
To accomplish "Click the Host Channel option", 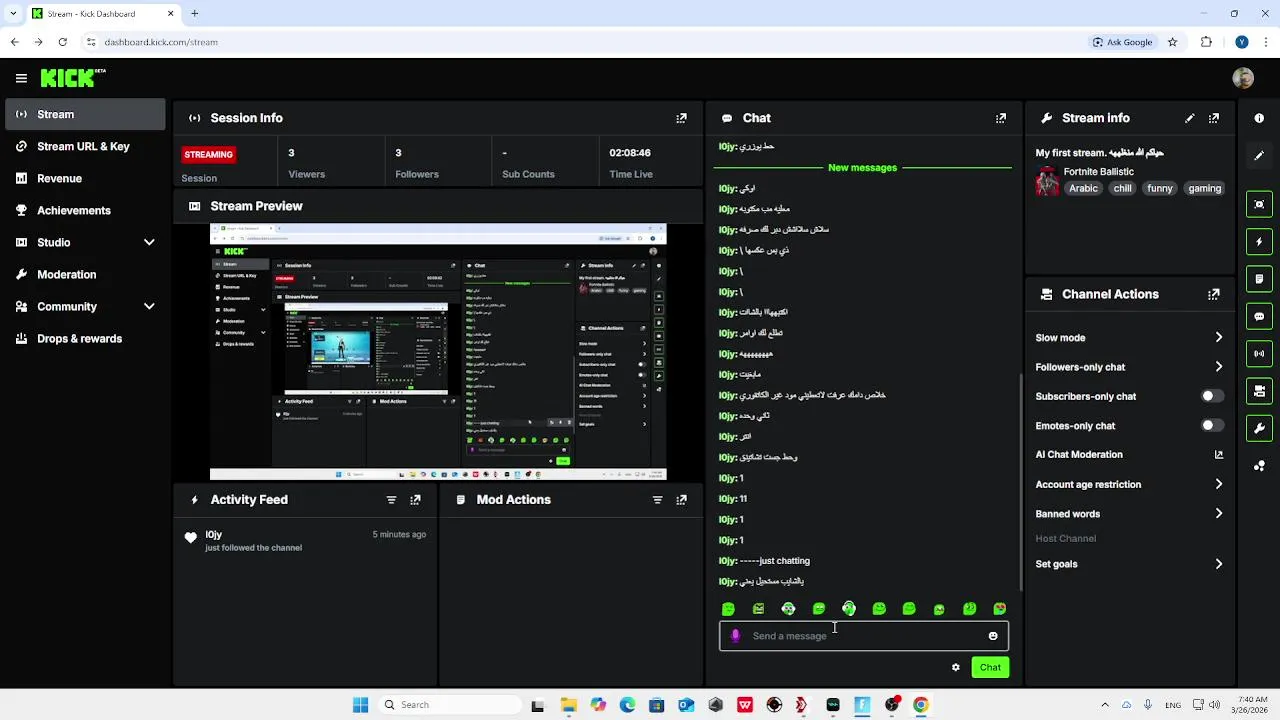I will (x=1066, y=538).
